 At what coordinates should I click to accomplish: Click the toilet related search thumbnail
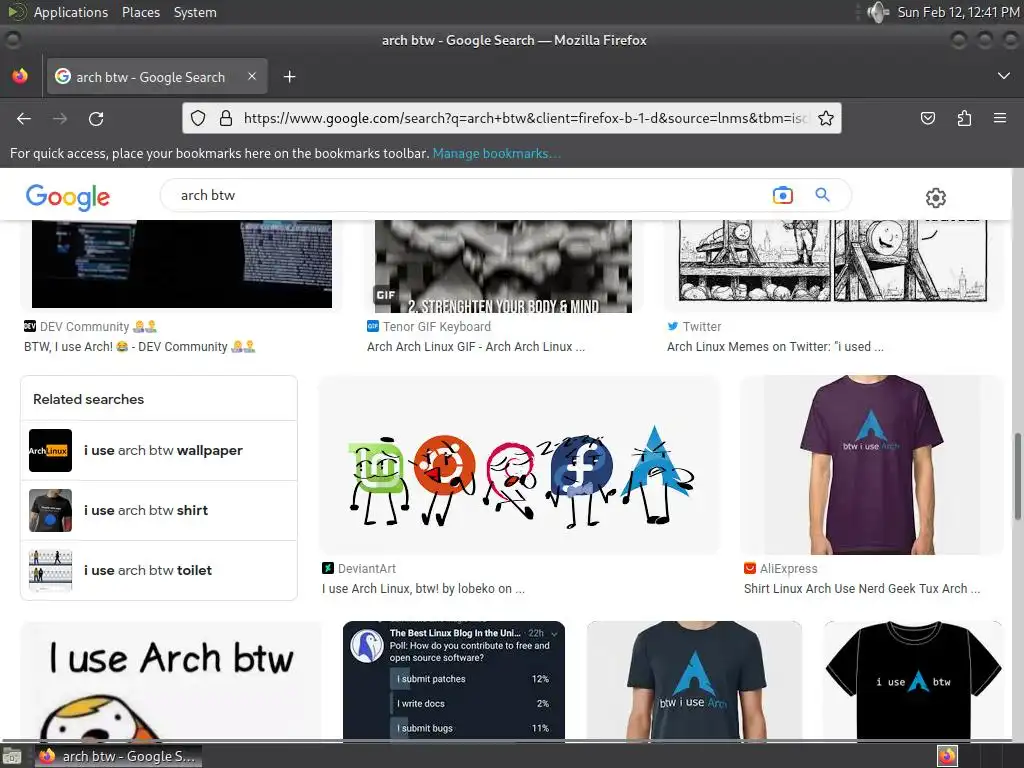pos(50,570)
